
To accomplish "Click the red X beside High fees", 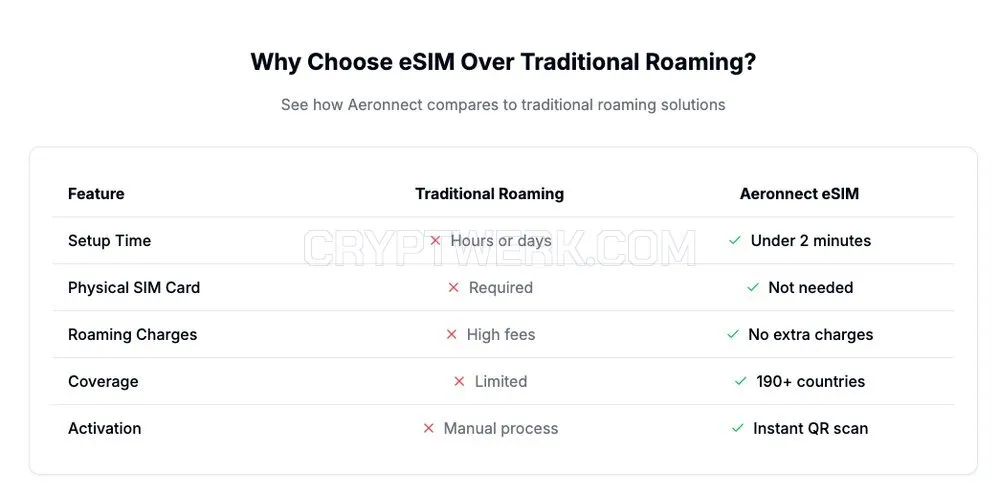I will [452, 334].
